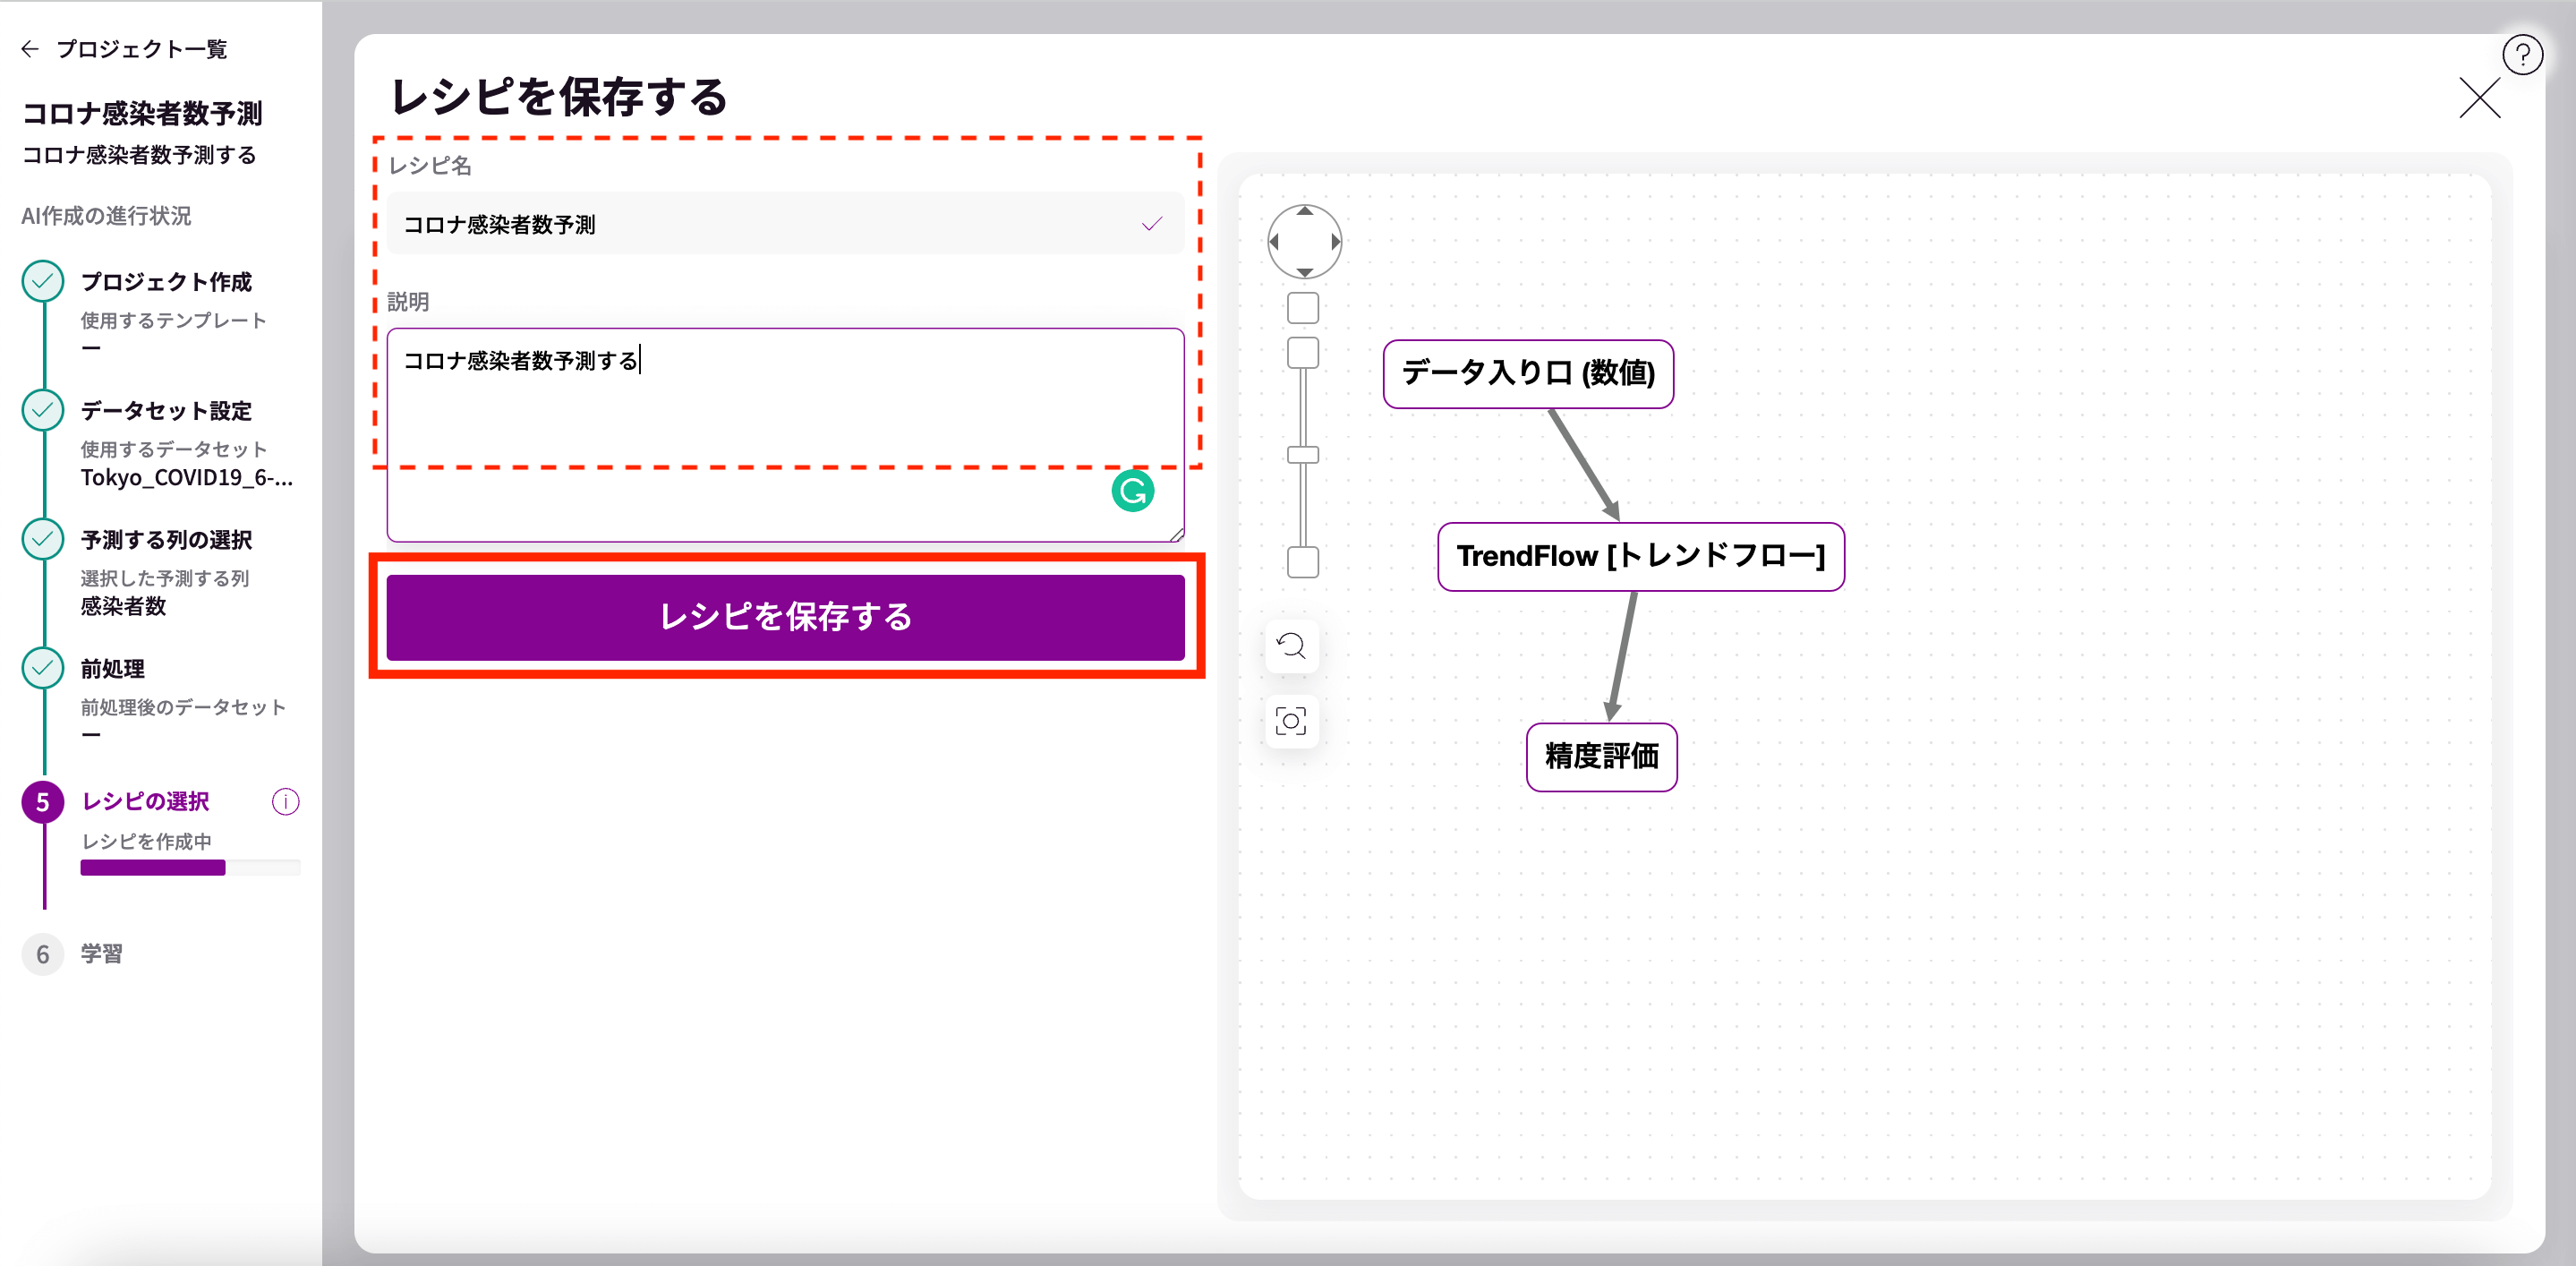Pan canvas down with bottom arrow
The width and height of the screenshot is (2576, 1266).
click(1304, 272)
